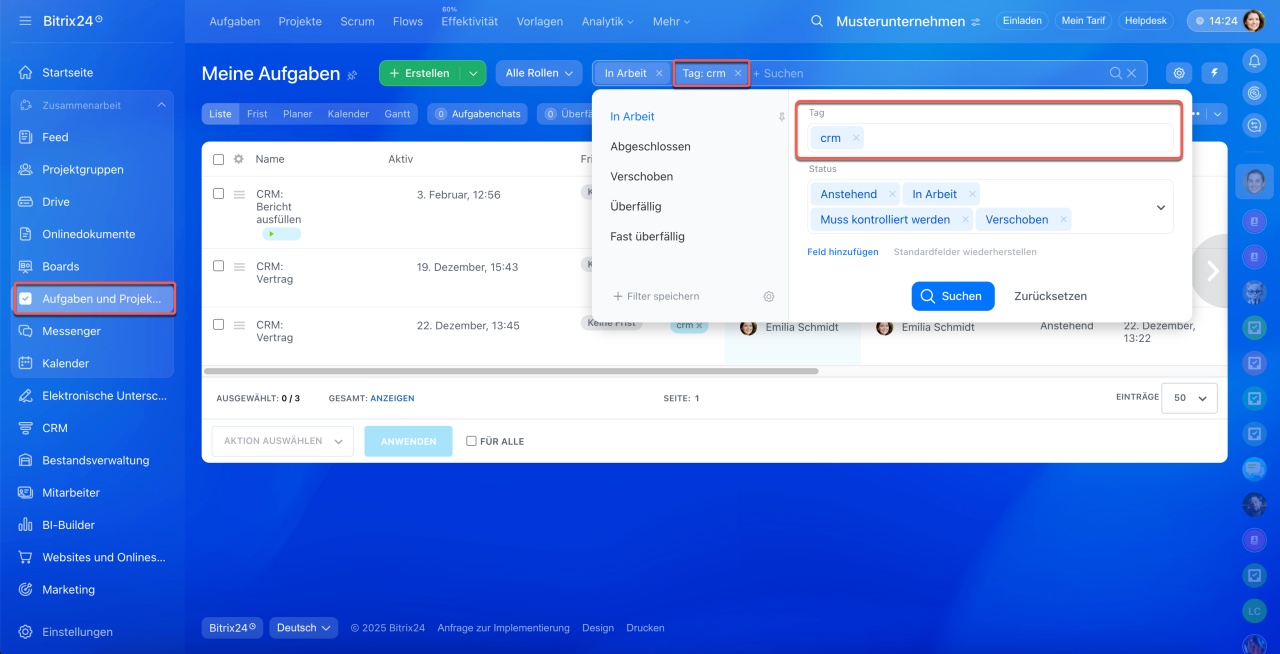Open row menu for CRM: Bericht ausfüllen
The width and height of the screenshot is (1280, 654).
tap(240, 194)
